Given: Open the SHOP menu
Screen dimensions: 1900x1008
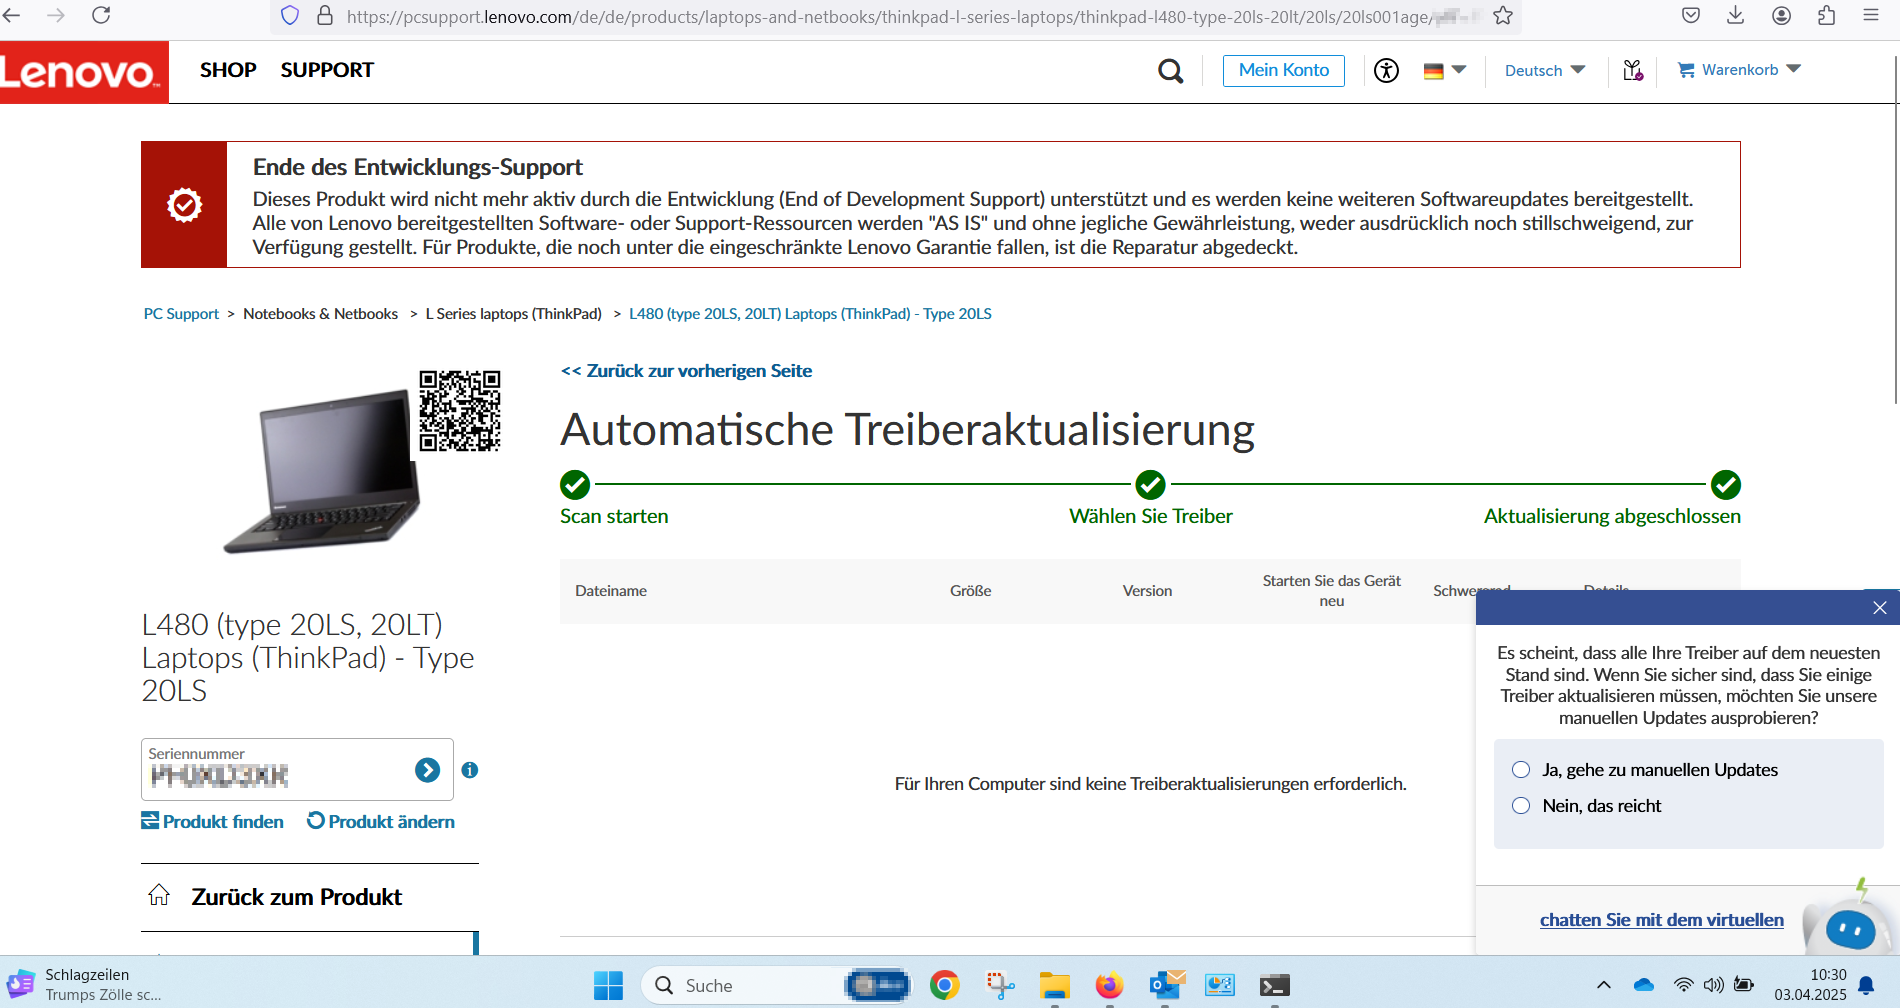Looking at the screenshot, I should pos(228,70).
